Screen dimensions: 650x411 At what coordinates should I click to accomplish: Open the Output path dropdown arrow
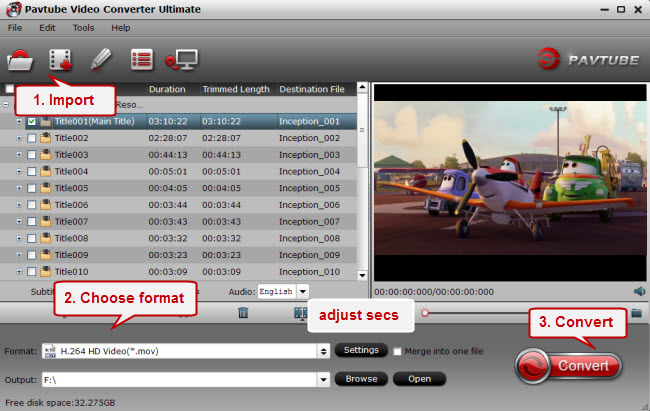(x=323, y=379)
